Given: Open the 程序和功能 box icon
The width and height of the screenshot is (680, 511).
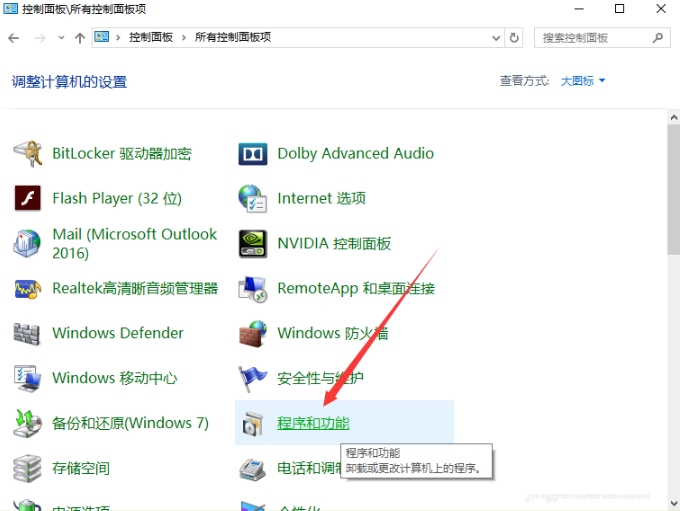Looking at the screenshot, I should pyautogui.click(x=253, y=423).
